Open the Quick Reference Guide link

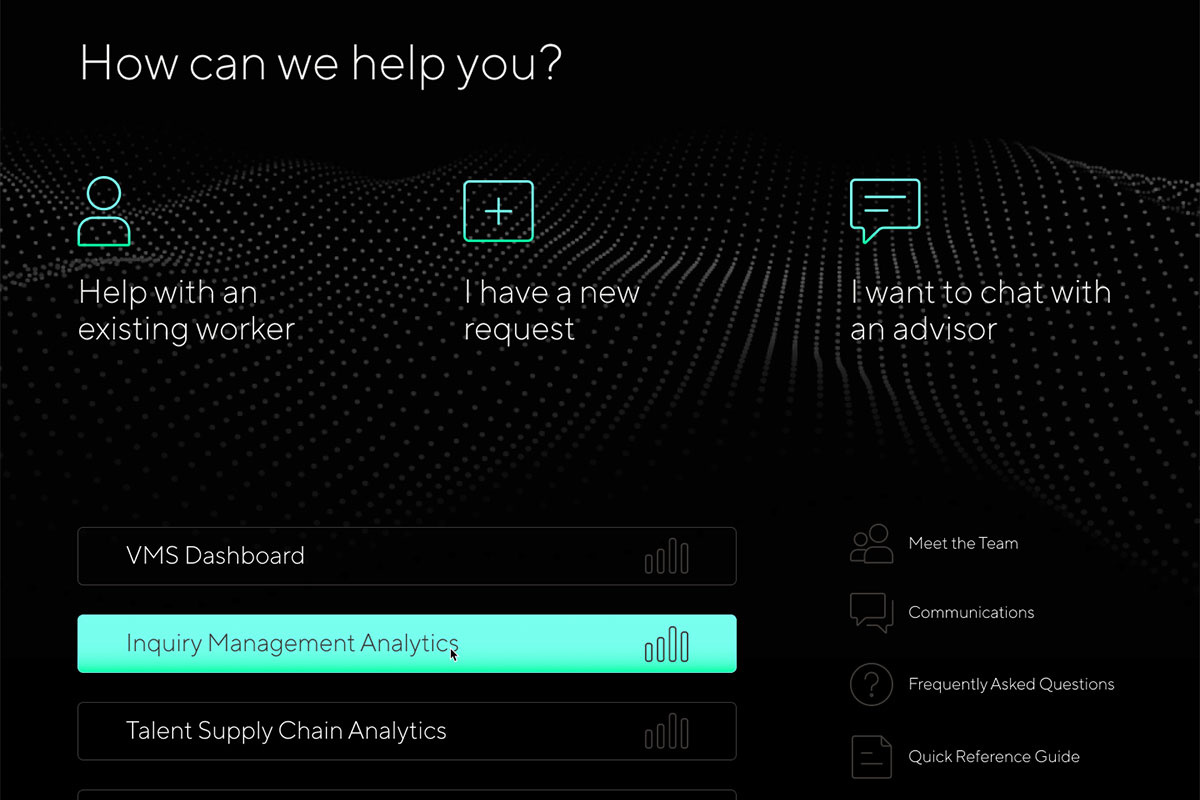(x=993, y=757)
